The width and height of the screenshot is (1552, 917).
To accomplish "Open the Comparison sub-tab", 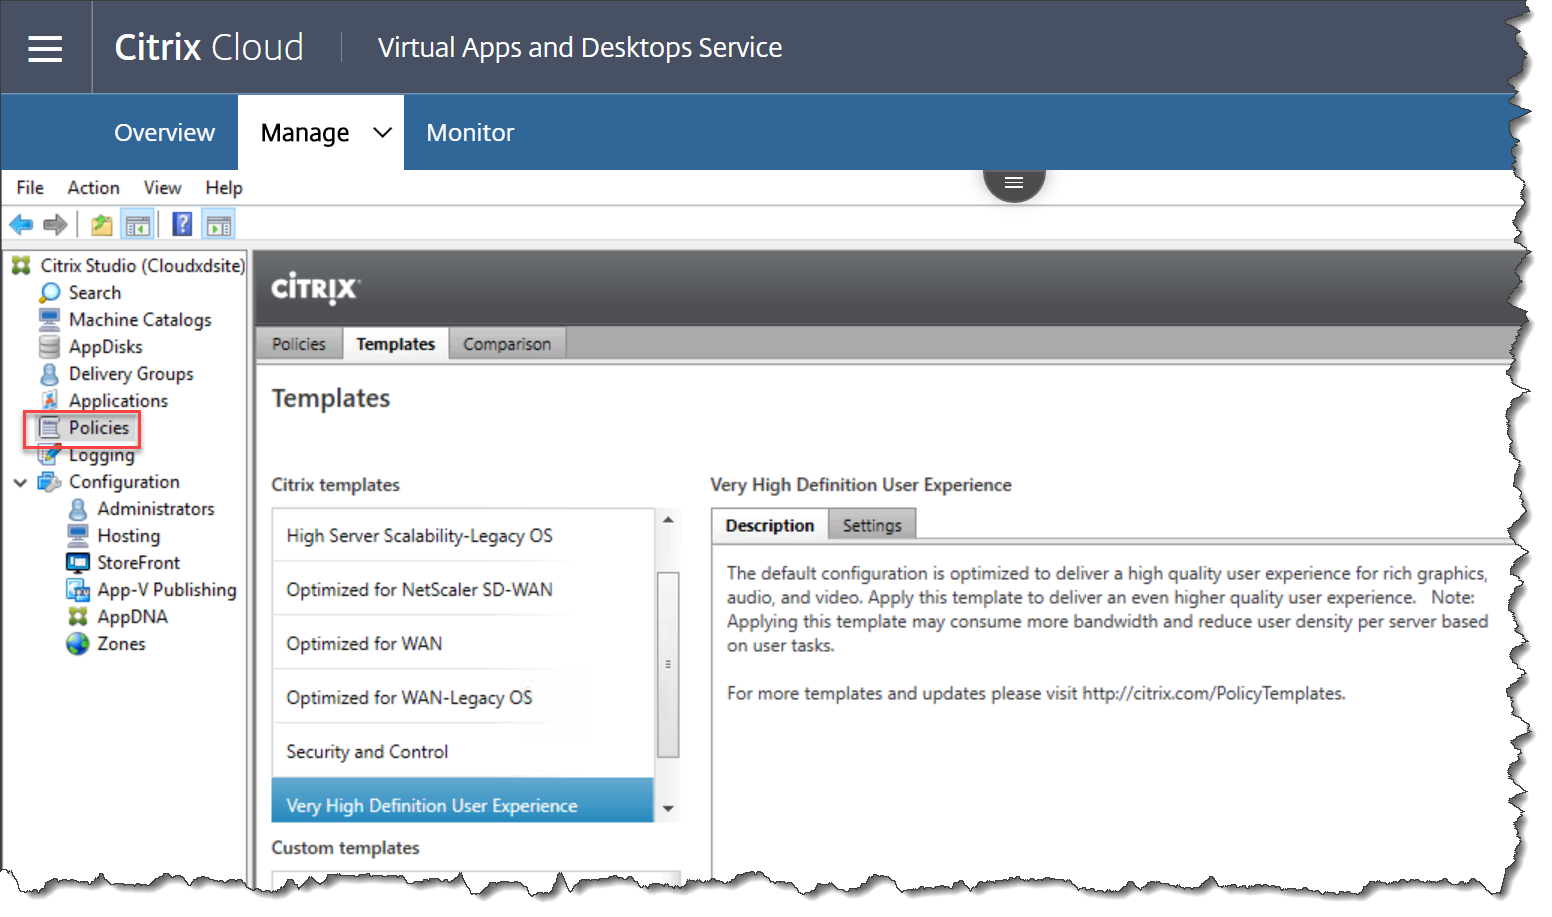I will tap(507, 344).
